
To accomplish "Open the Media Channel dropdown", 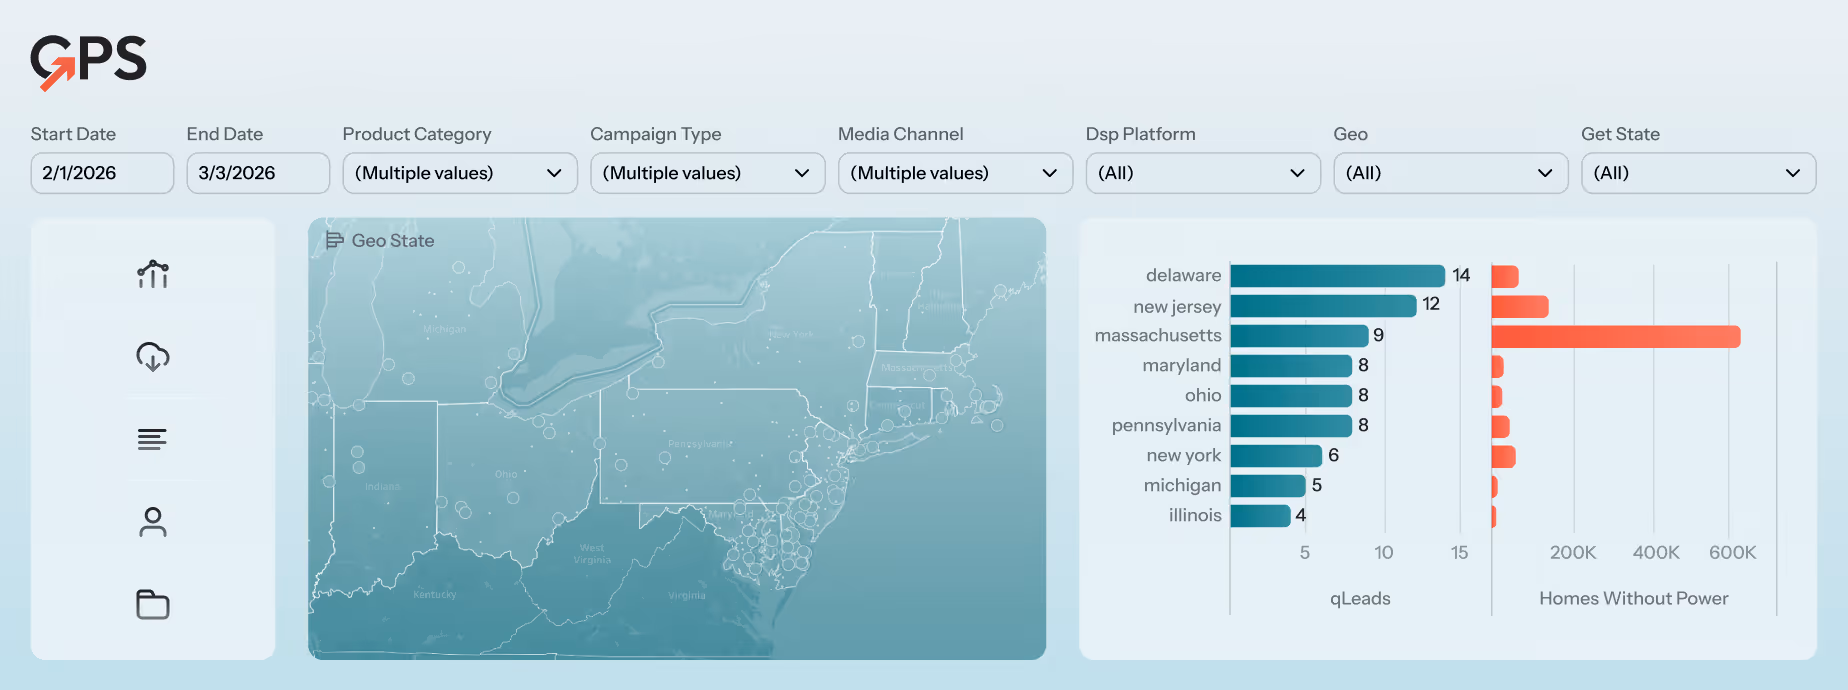I will [955, 173].
